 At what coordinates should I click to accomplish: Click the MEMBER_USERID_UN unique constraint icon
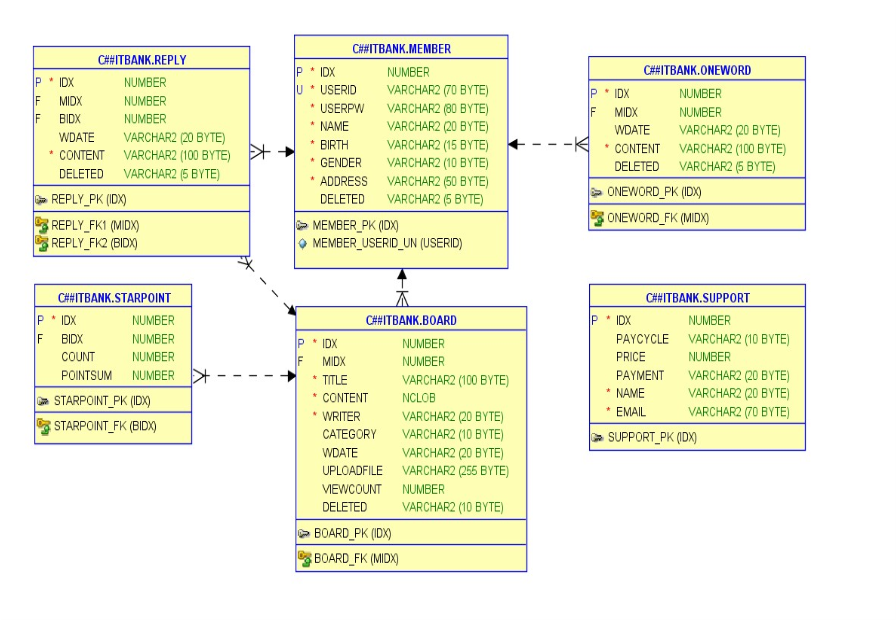(x=302, y=243)
